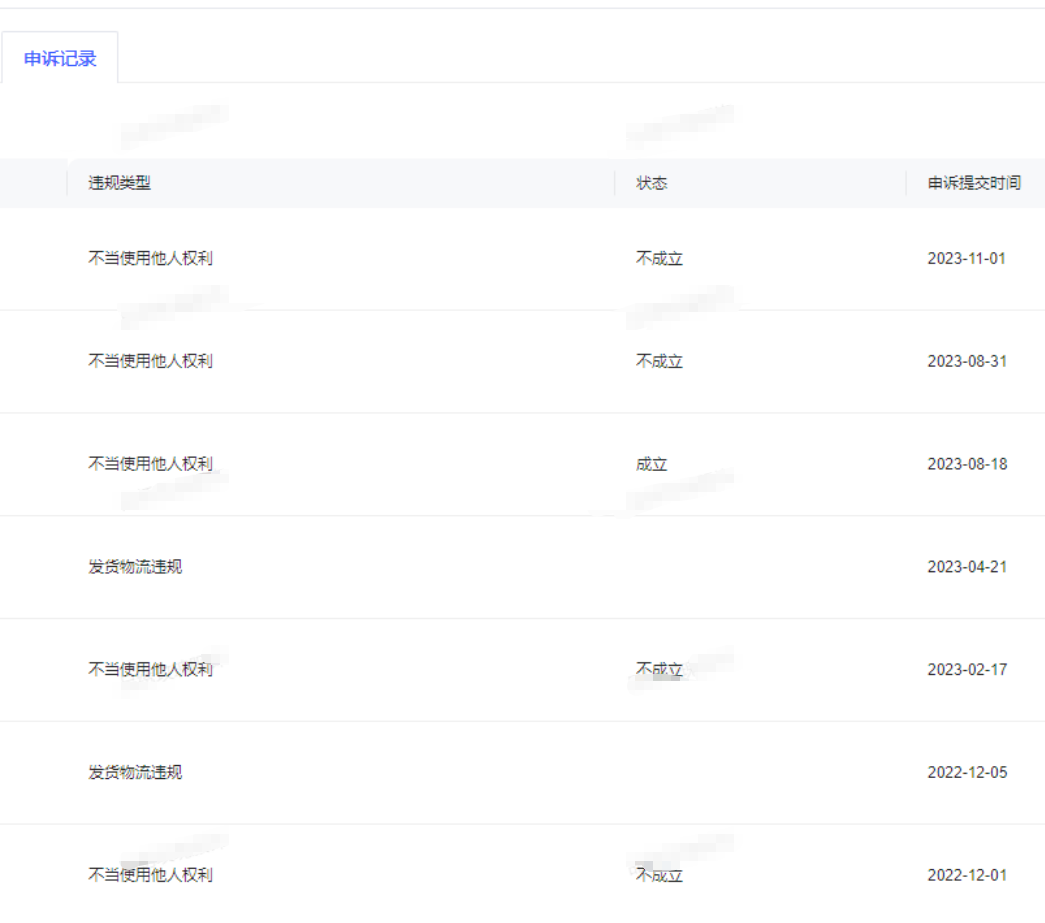Click 不当使用他人权利 in the 2023-11-01 row
The height and width of the screenshot is (923, 1045).
pyautogui.click(x=150, y=258)
